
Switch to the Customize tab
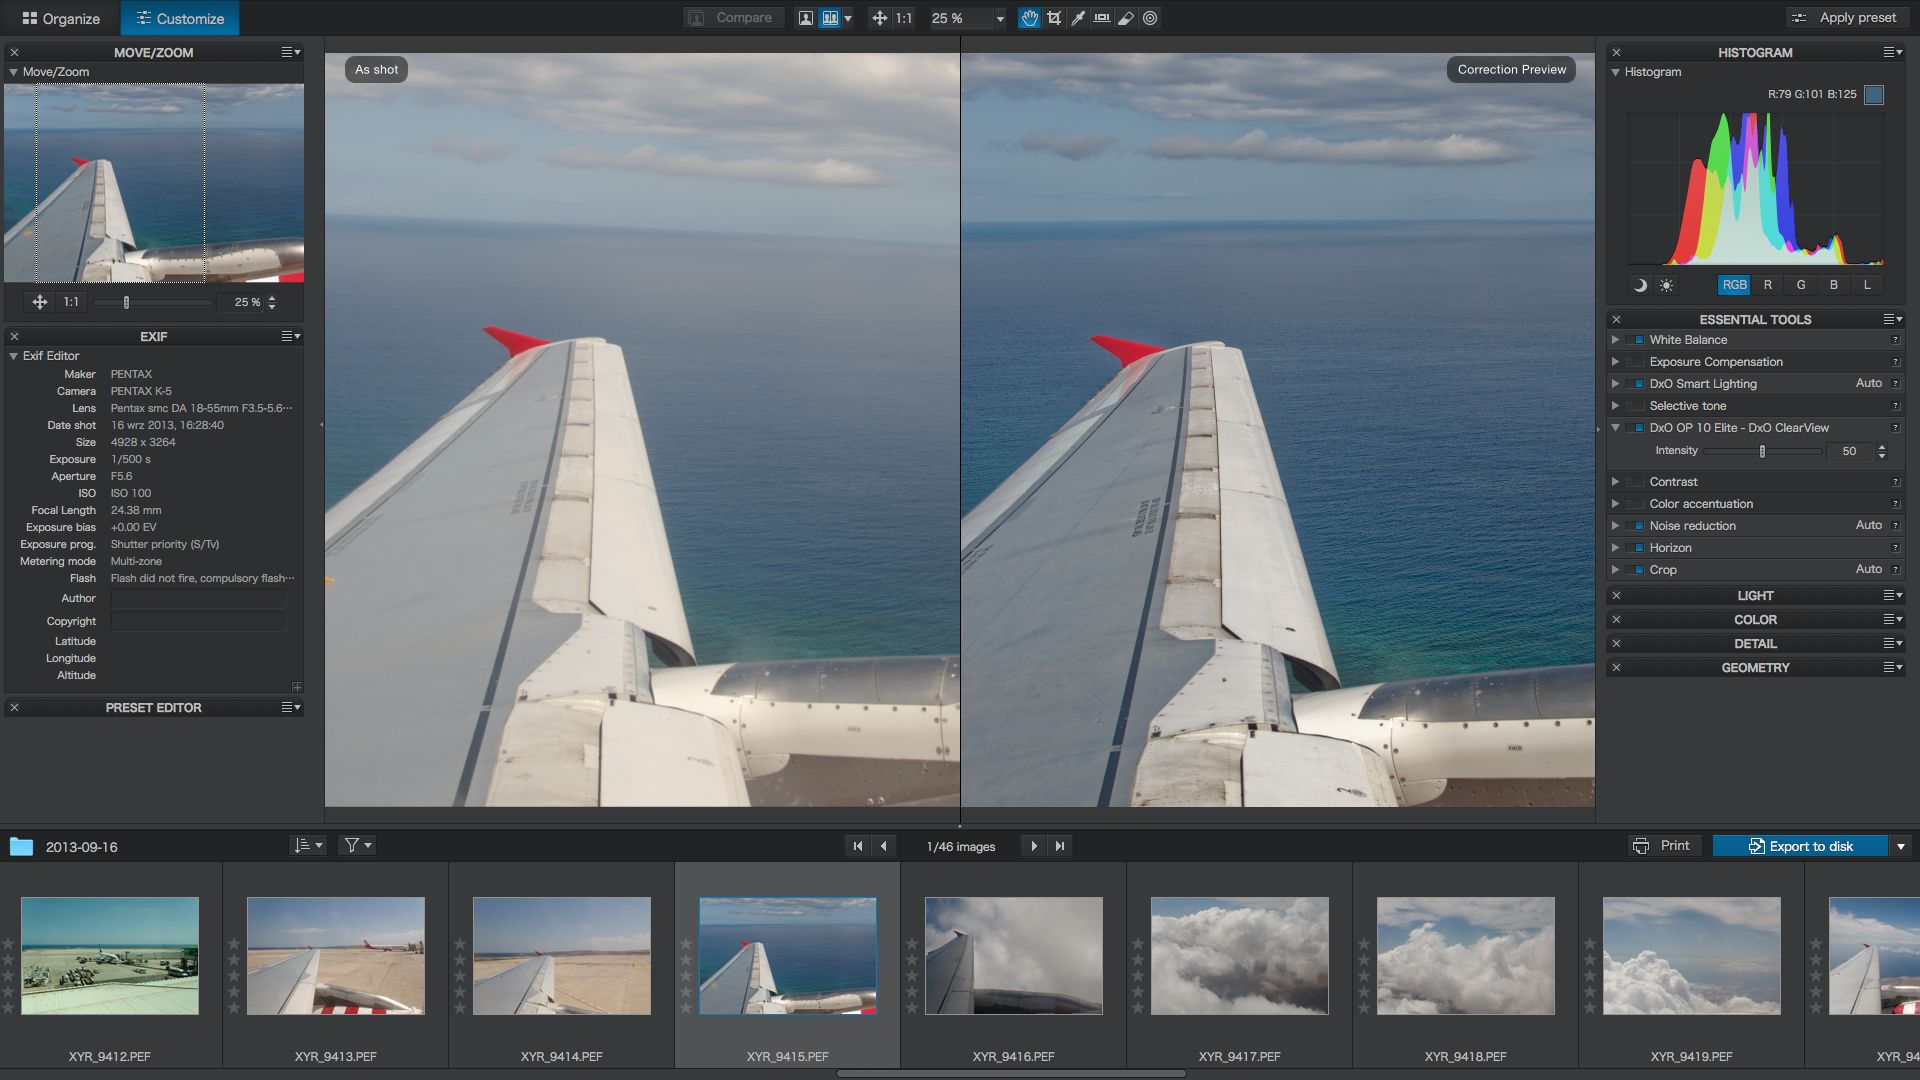(x=180, y=18)
